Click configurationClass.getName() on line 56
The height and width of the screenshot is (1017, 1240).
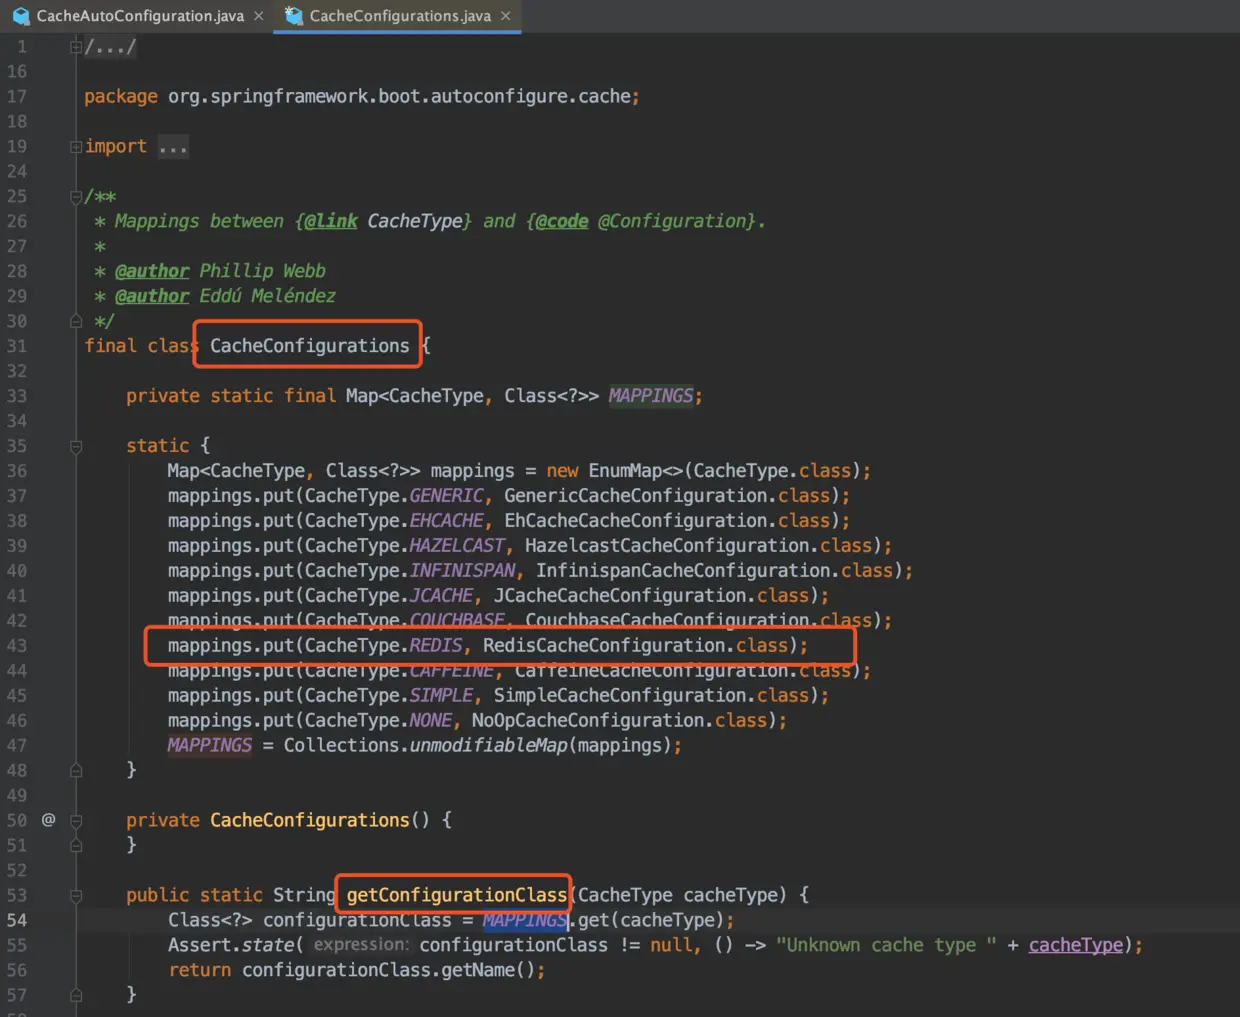(x=388, y=970)
